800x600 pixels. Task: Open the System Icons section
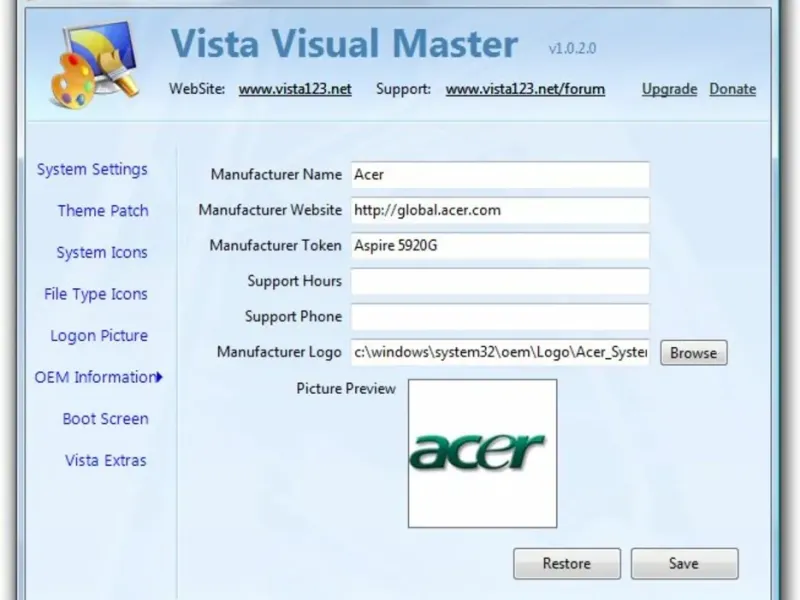pos(102,253)
